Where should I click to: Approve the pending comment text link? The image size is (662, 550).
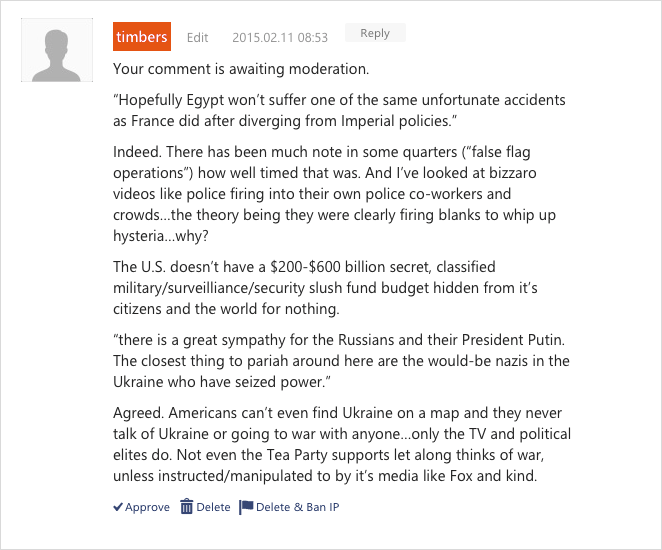(x=147, y=507)
